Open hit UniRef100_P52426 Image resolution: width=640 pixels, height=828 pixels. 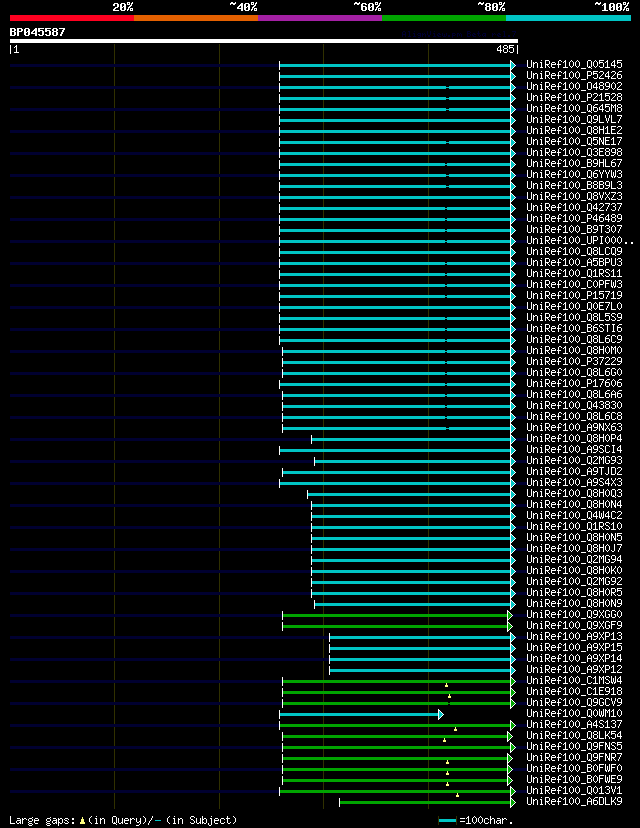[574, 76]
